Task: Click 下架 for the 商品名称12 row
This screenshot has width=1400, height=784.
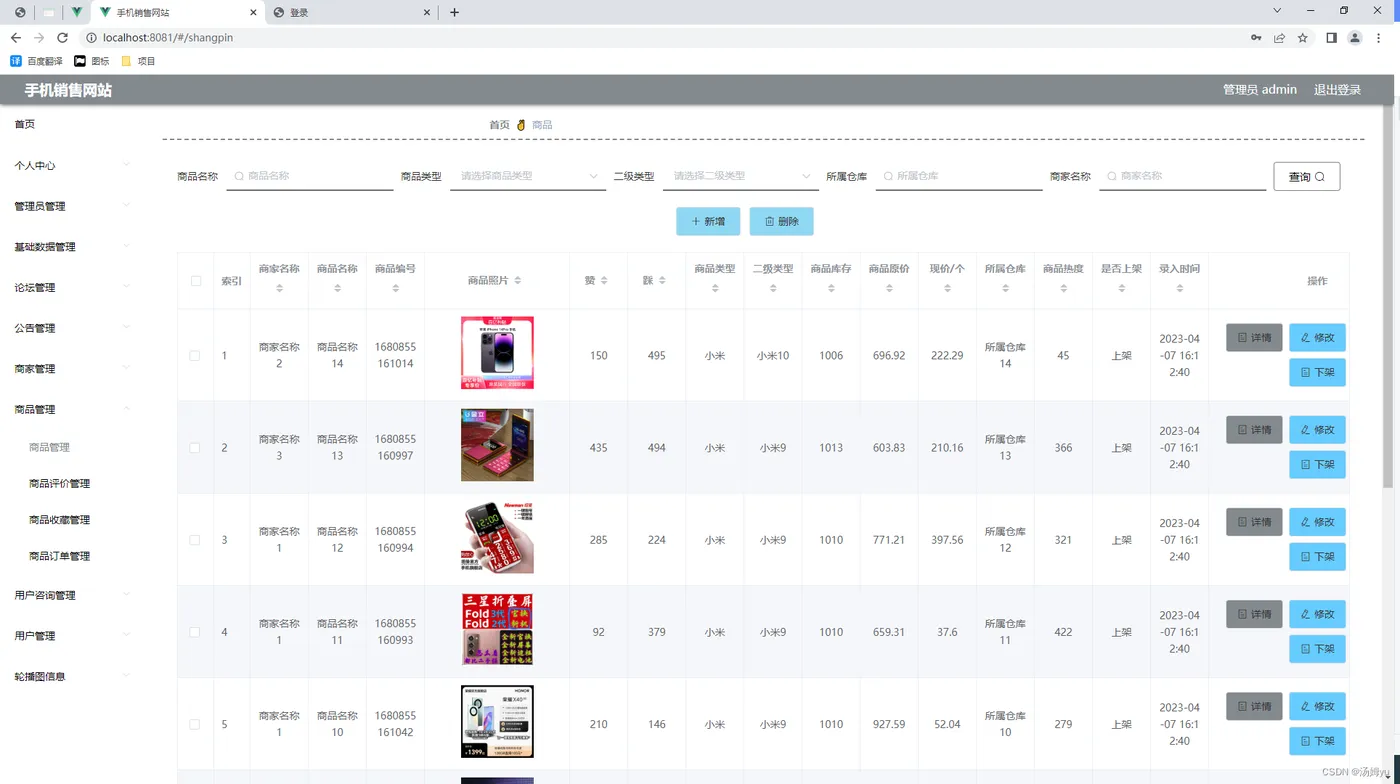Action: pos(1317,557)
